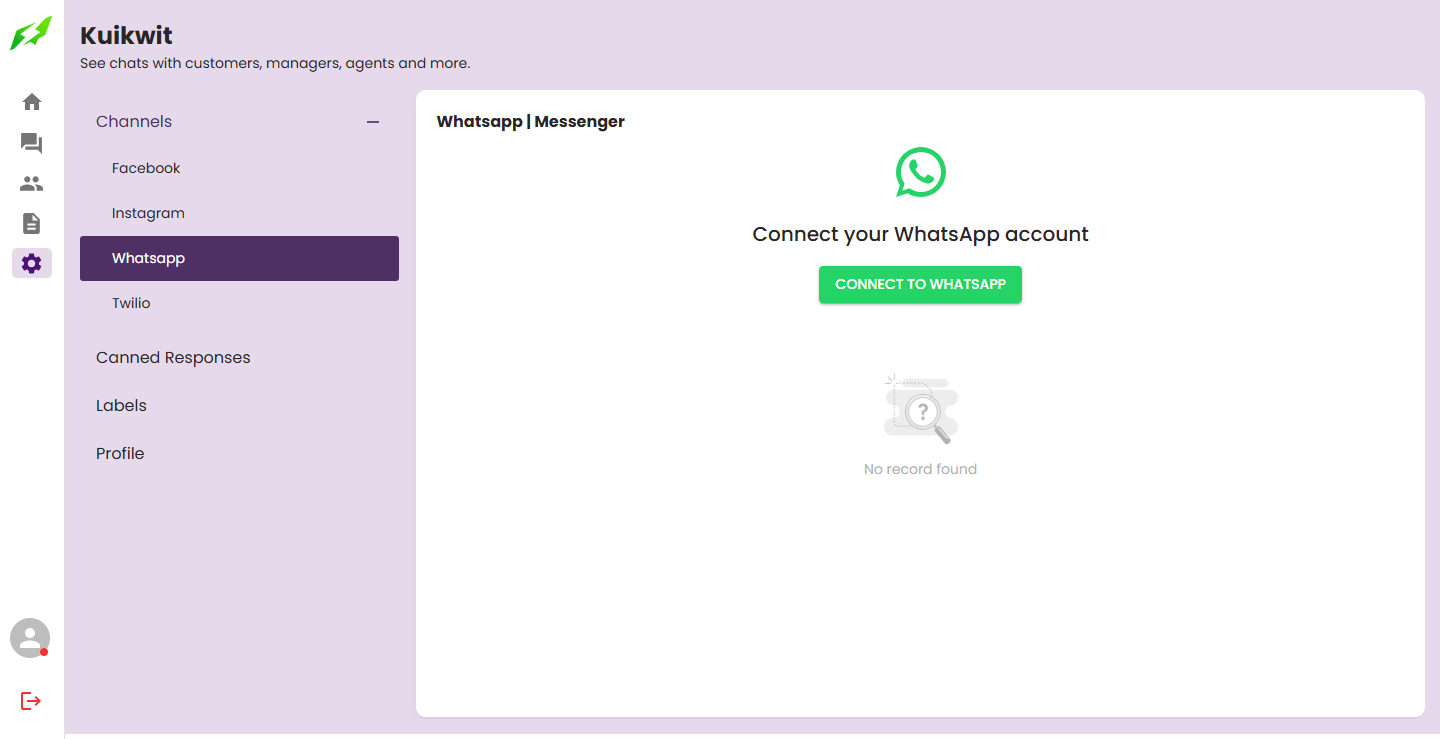Click the 'Whatsapp | Messenger' heading
This screenshot has width=1440, height=739.
tap(531, 122)
